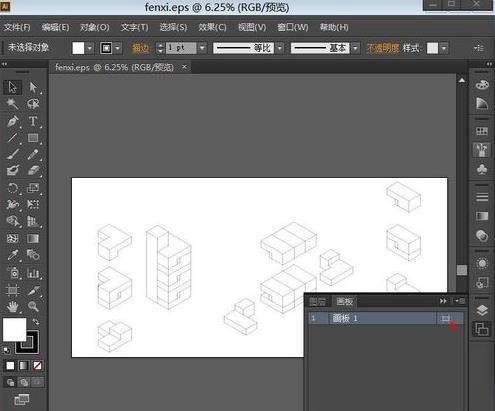Select the Hand tool

pos(13,306)
